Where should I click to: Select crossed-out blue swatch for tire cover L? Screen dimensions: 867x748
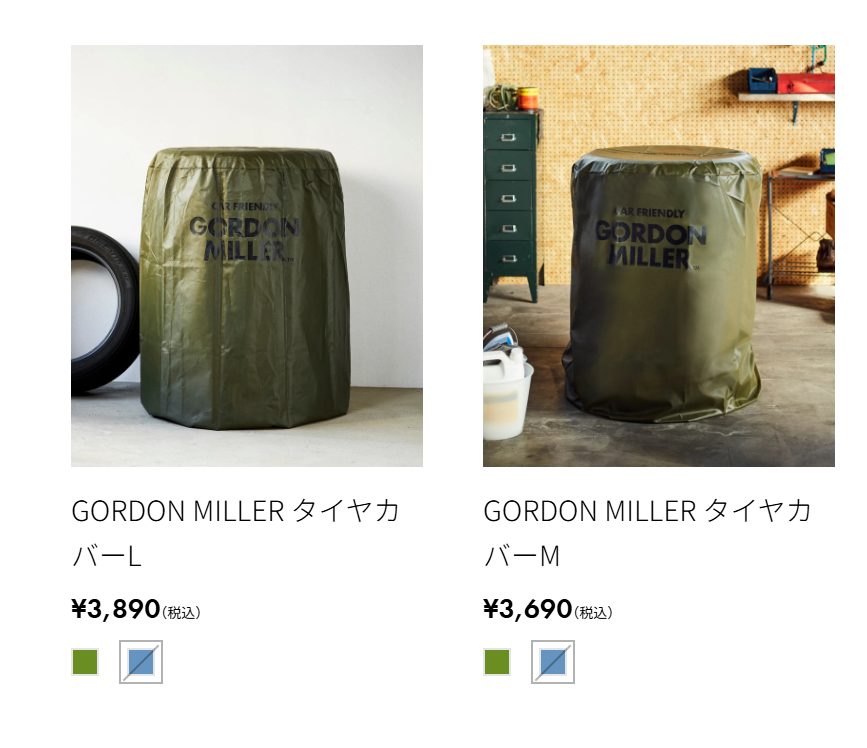coord(141,662)
